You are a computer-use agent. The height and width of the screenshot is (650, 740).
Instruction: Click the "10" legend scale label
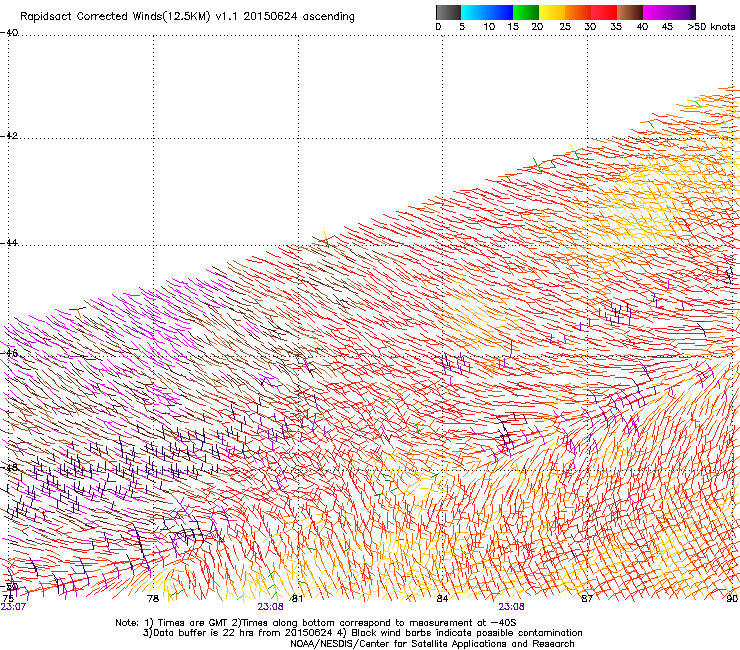(489, 27)
